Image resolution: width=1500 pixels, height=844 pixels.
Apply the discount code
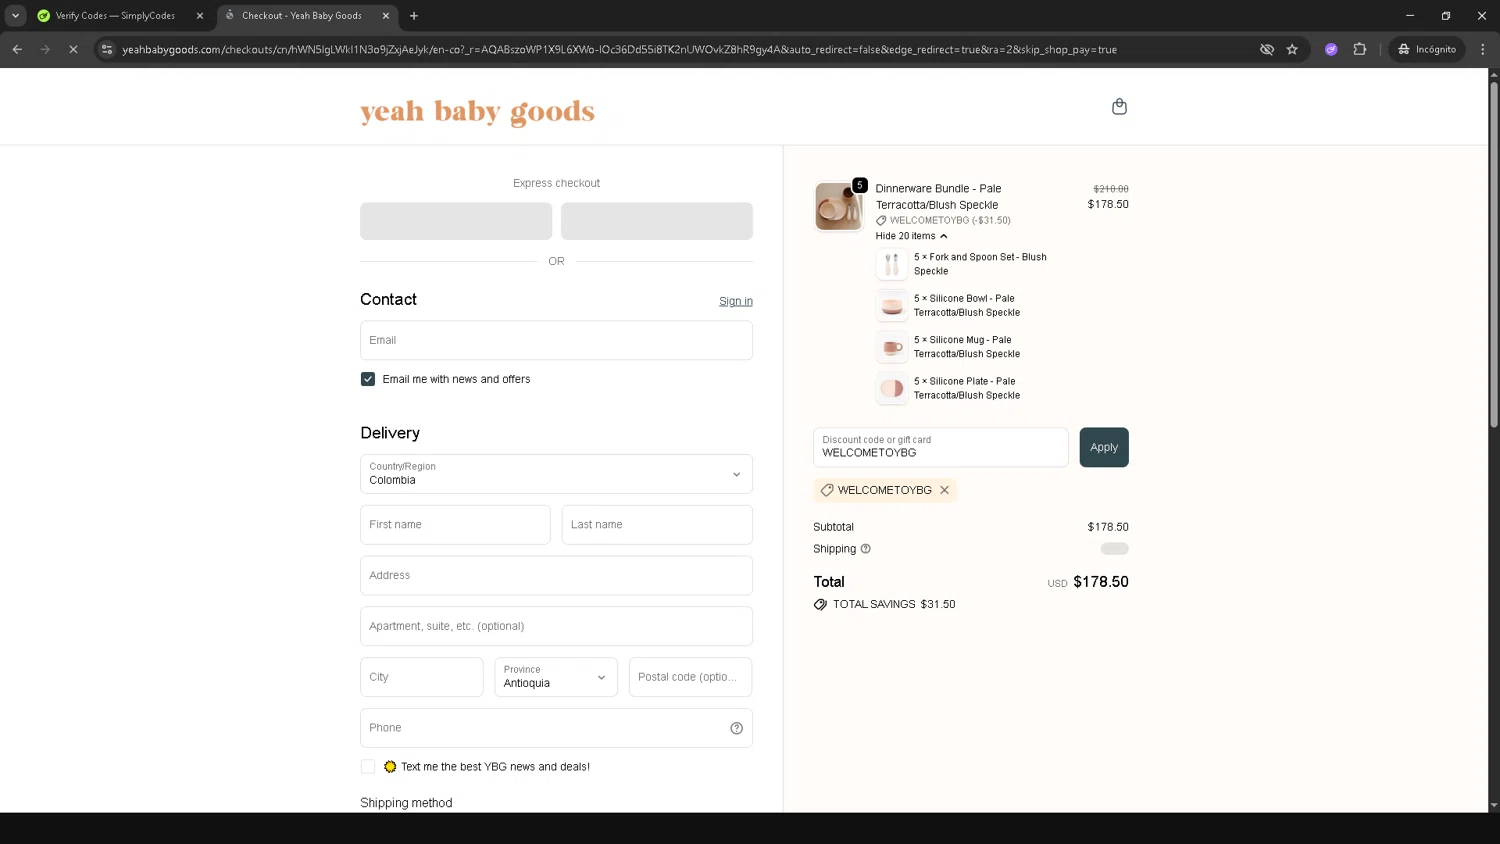coord(1104,447)
